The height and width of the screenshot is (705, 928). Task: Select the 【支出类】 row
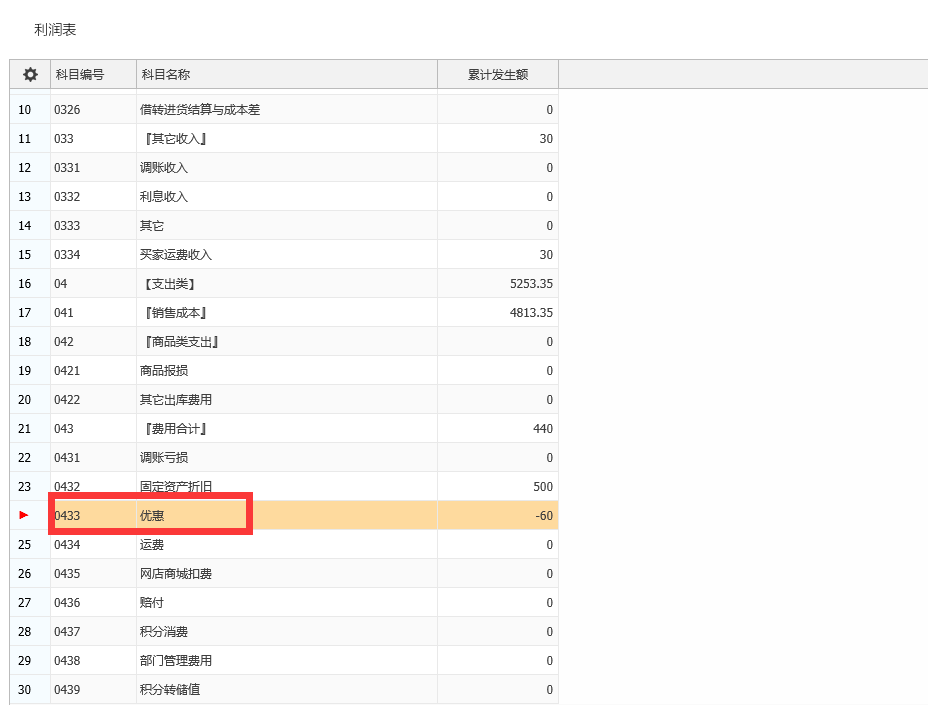click(x=284, y=284)
